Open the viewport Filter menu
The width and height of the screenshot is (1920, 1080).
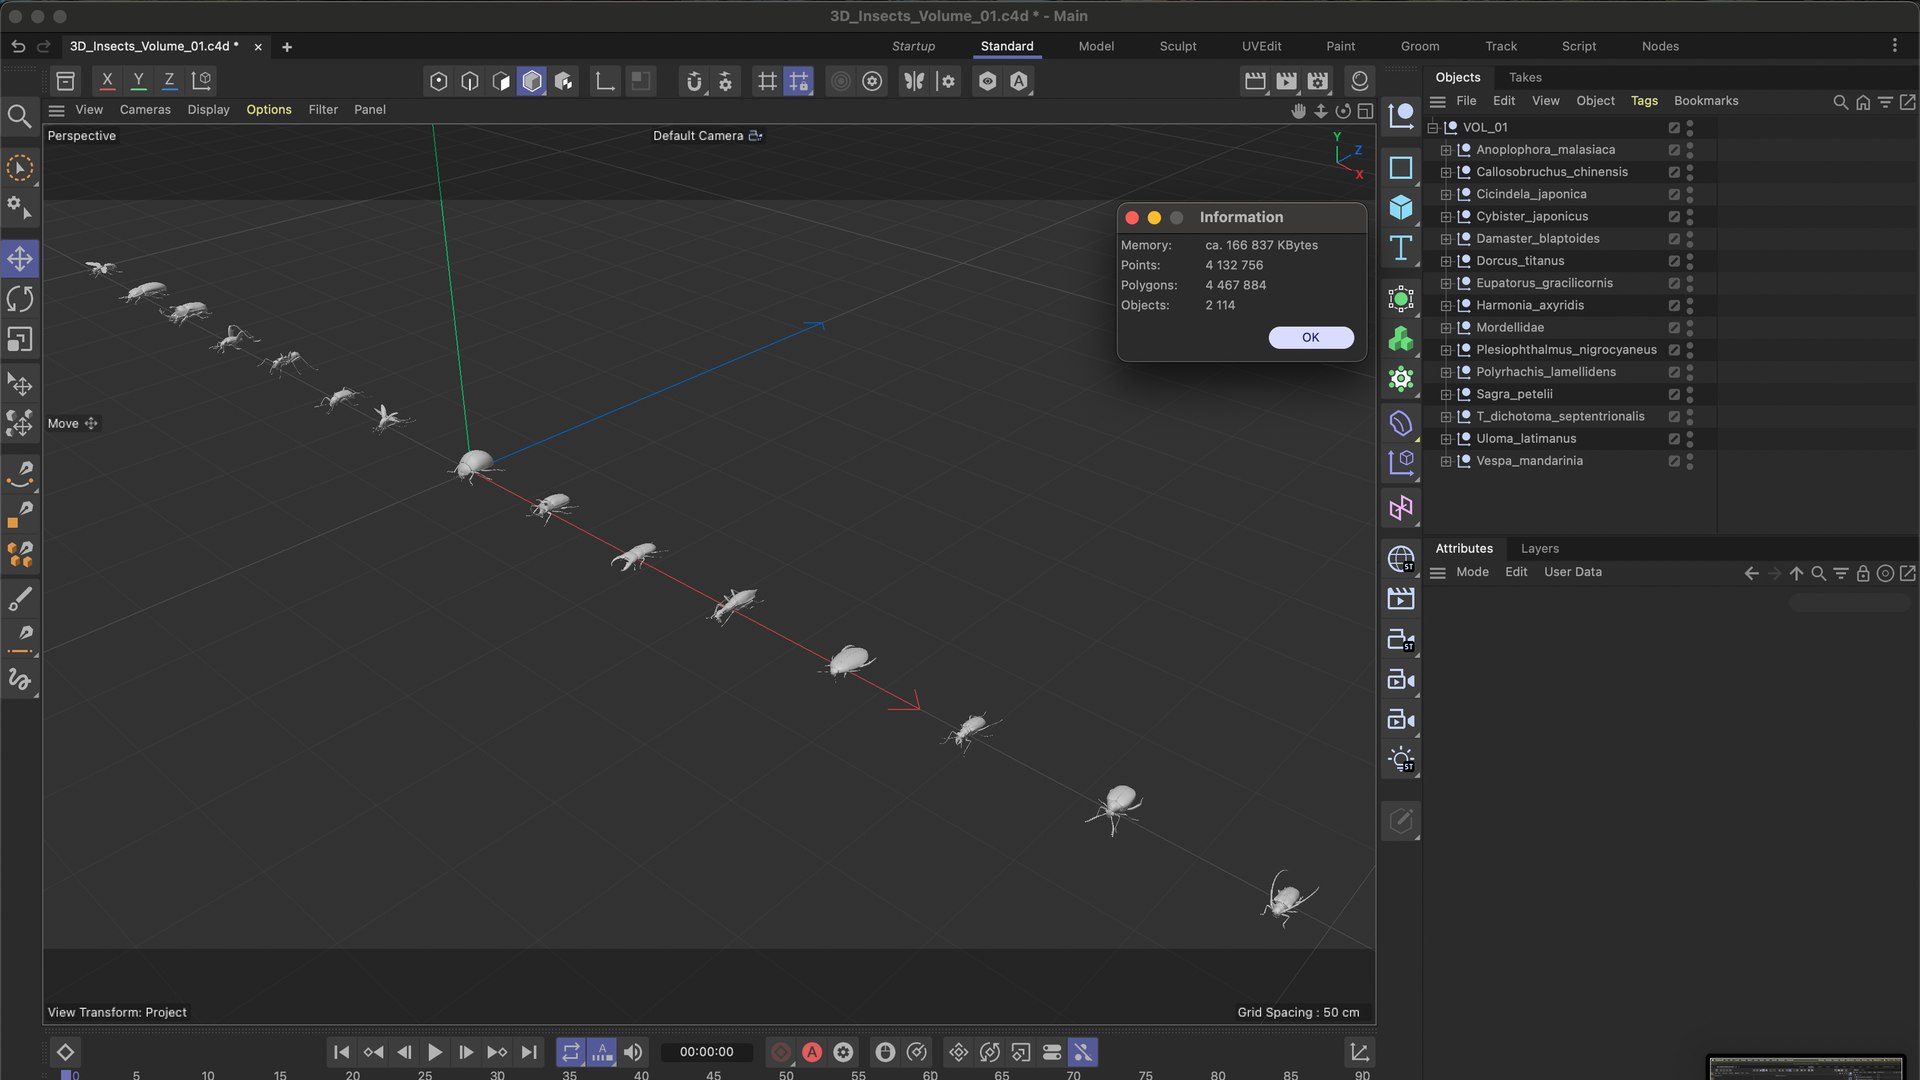pyautogui.click(x=323, y=110)
